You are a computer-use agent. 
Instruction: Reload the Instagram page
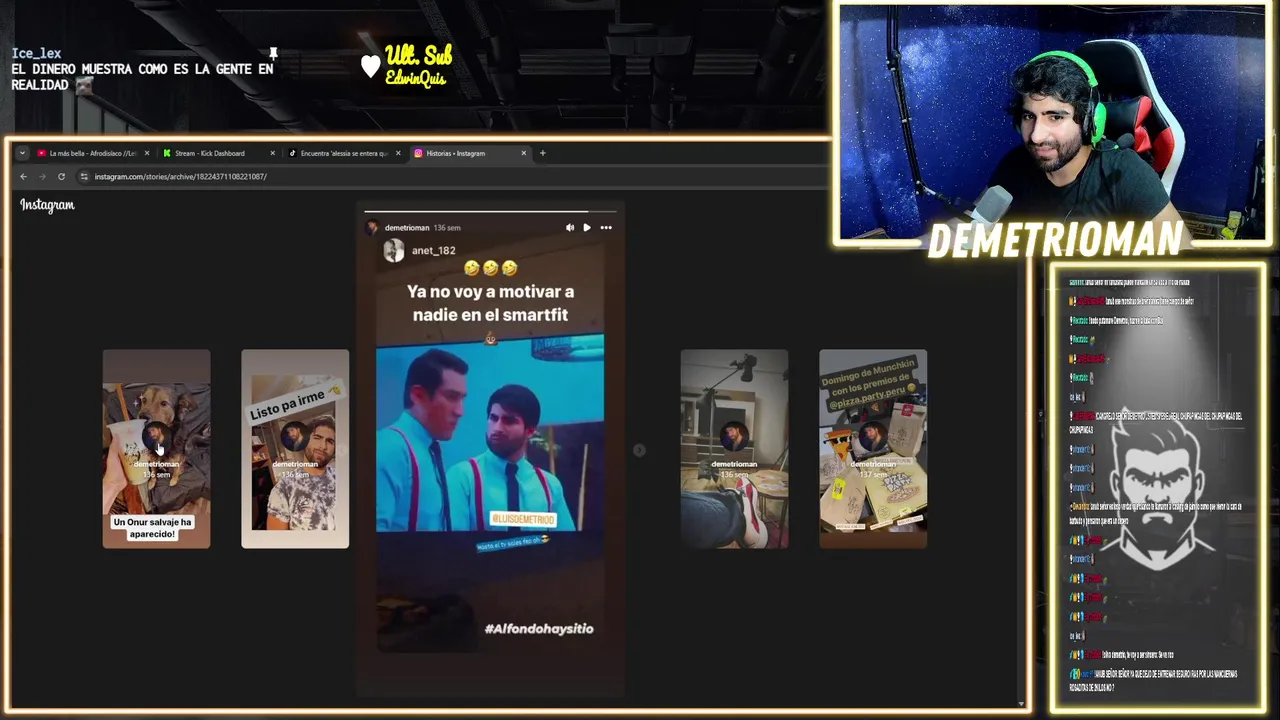pyautogui.click(x=61, y=176)
